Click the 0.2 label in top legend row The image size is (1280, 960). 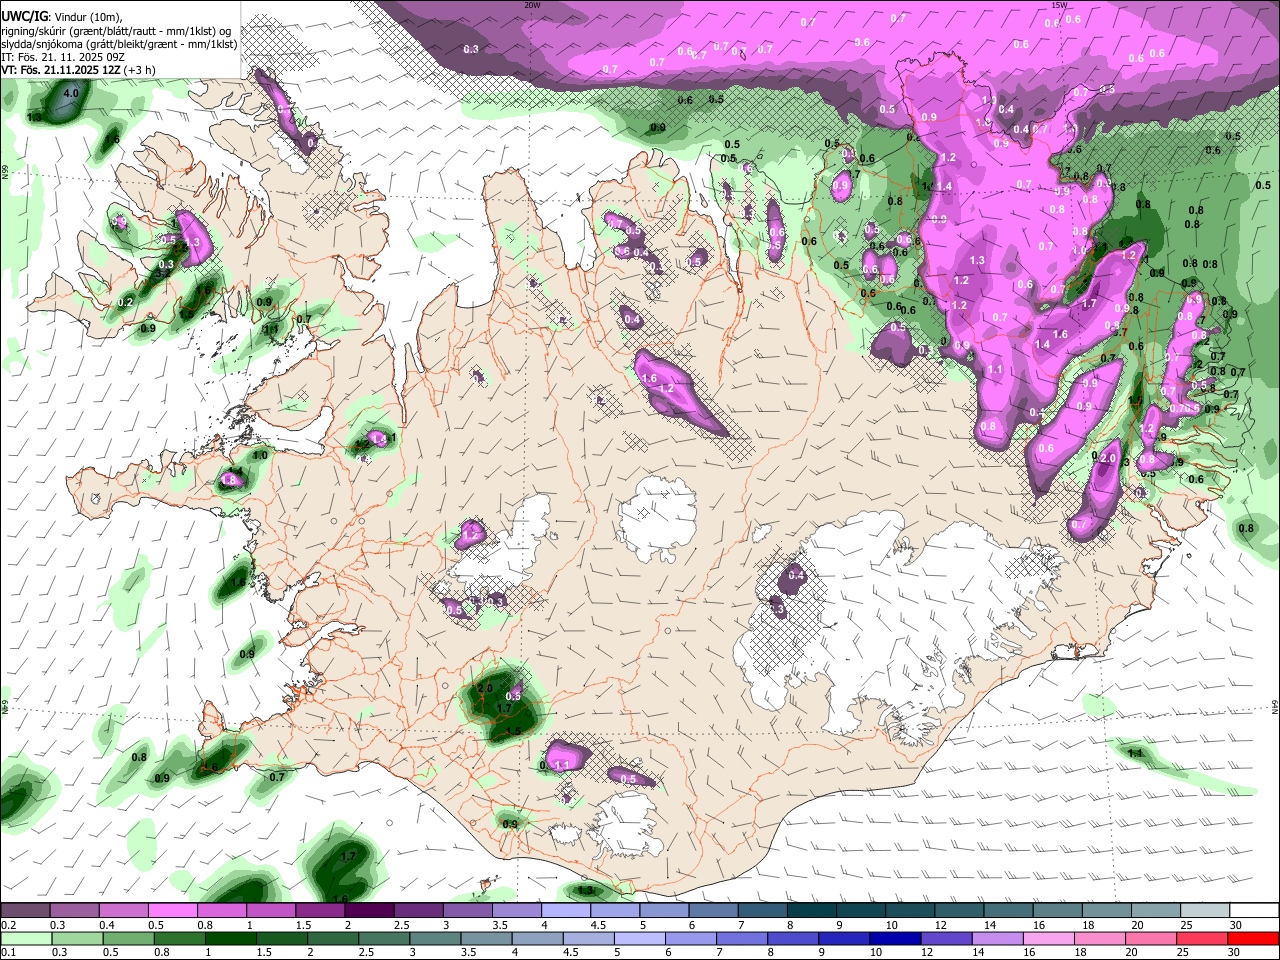[x=10, y=925]
